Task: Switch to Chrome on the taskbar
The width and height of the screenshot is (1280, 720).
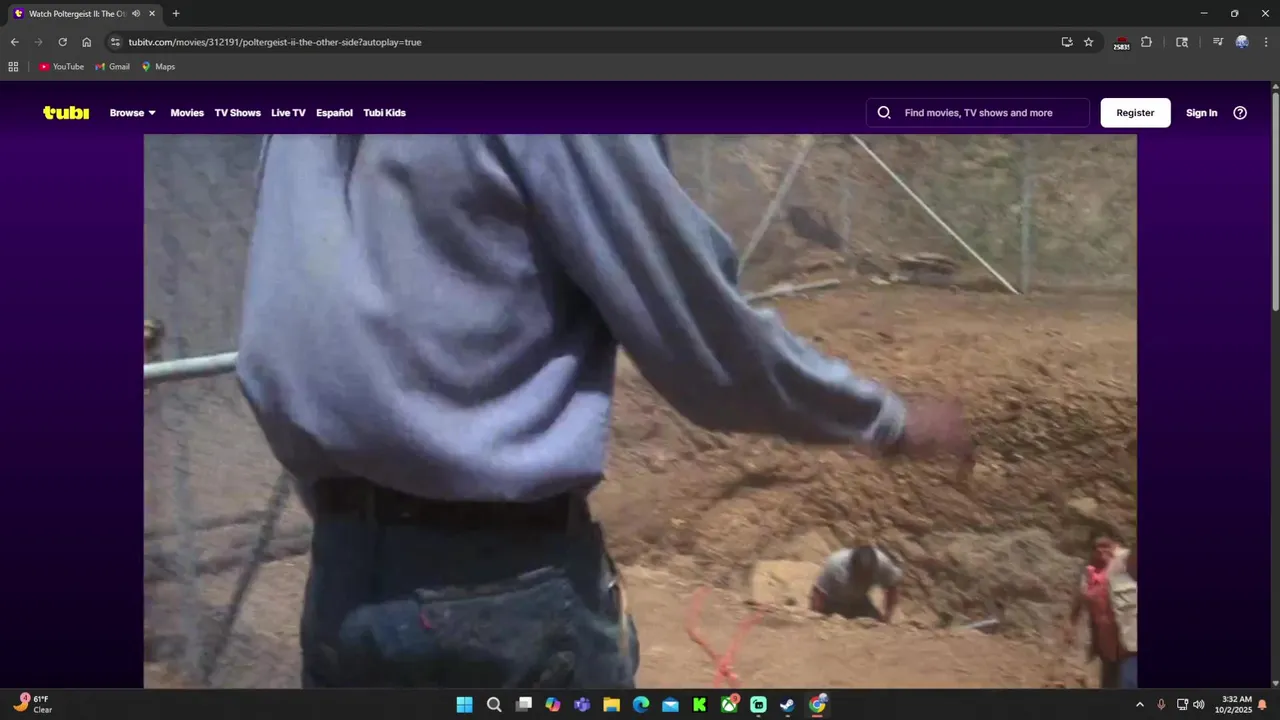Action: click(x=818, y=704)
